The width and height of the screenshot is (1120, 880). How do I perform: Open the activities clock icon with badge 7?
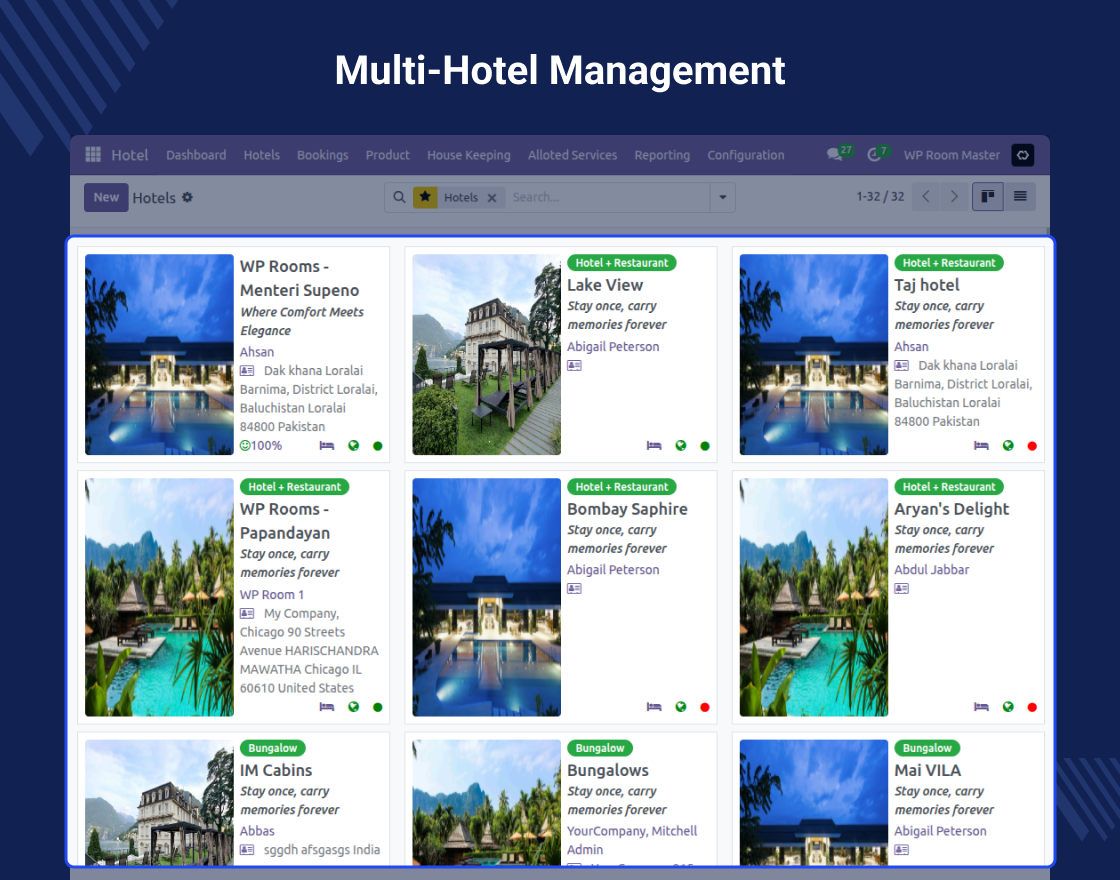click(x=875, y=155)
